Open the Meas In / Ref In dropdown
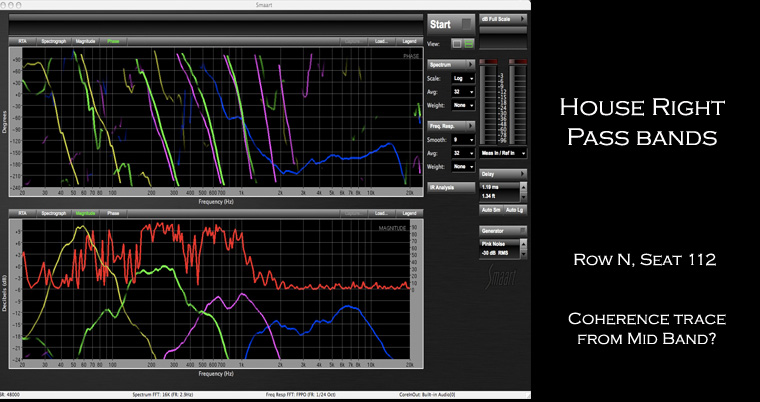The width and height of the screenshot is (760, 402). click(503, 153)
